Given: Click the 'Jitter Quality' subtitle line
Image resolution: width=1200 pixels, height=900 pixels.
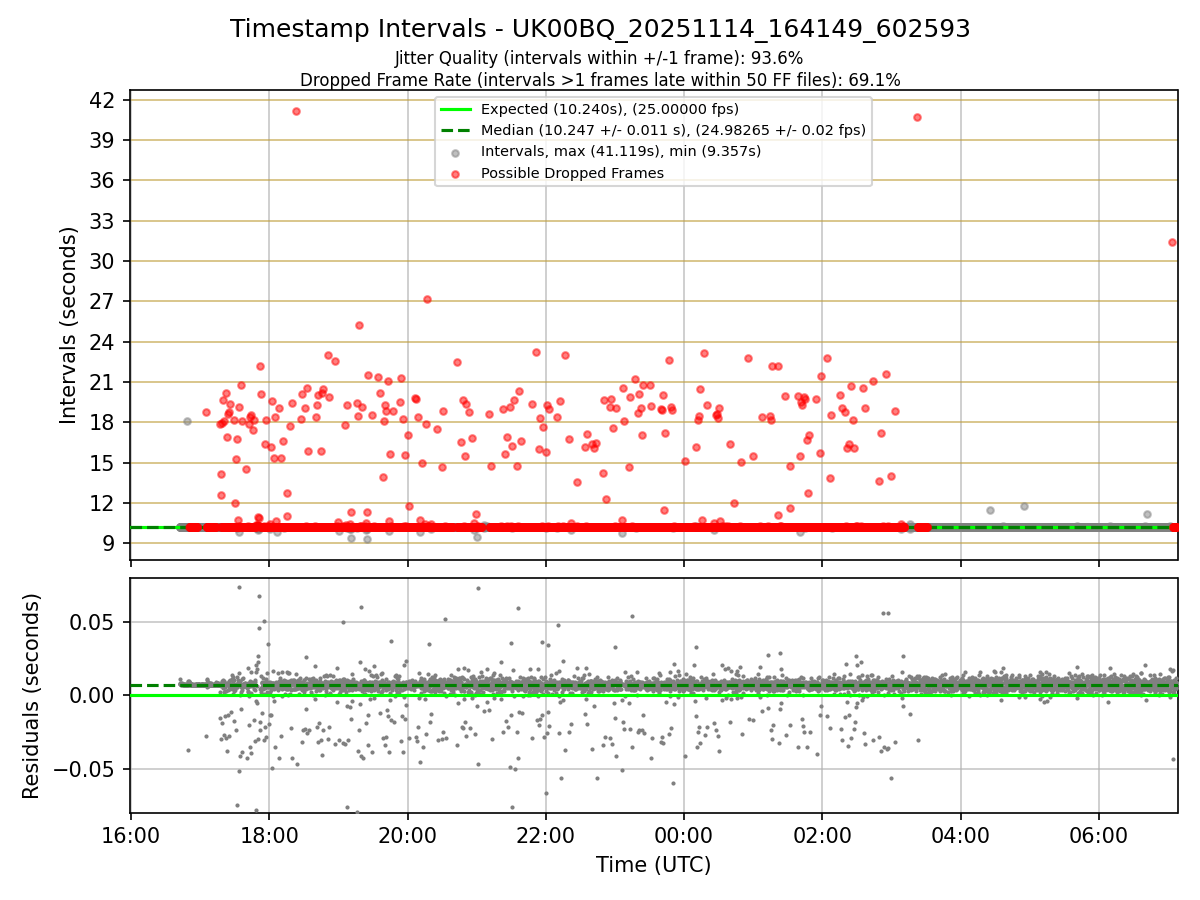Looking at the screenshot, I should point(599,58).
